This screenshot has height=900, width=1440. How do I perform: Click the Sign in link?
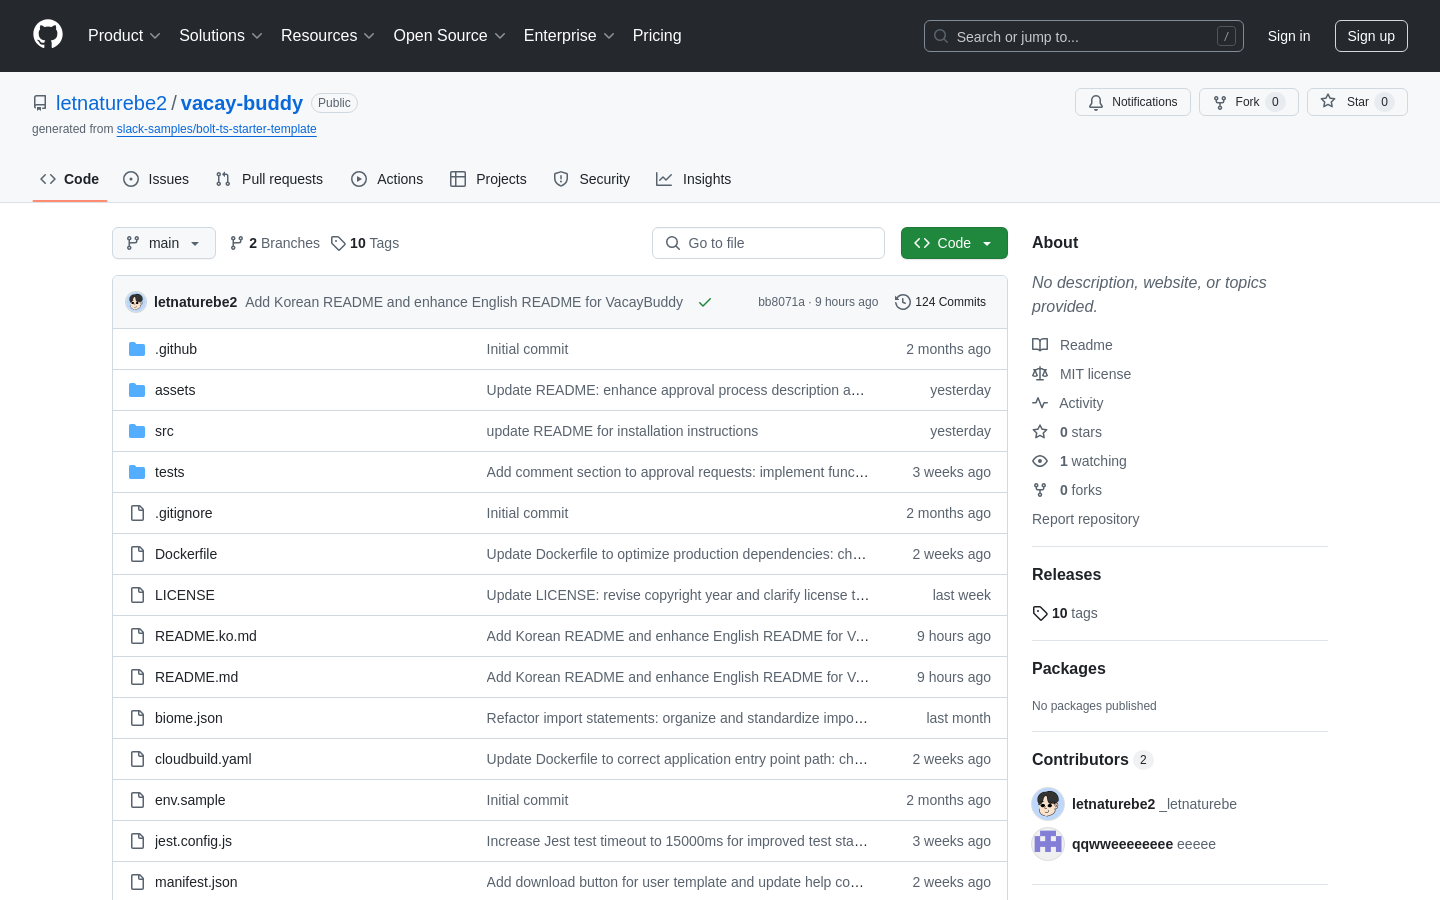tap(1289, 36)
